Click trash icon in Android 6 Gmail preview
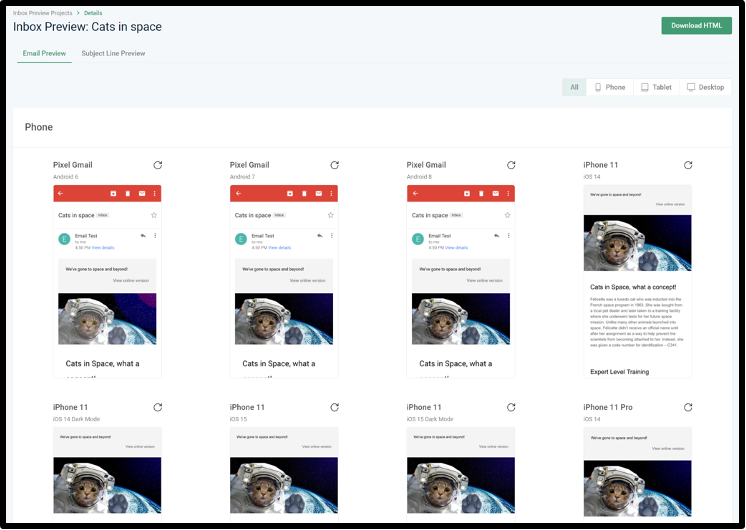The width and height of the screenshot is (746, 530). [128, 193]
